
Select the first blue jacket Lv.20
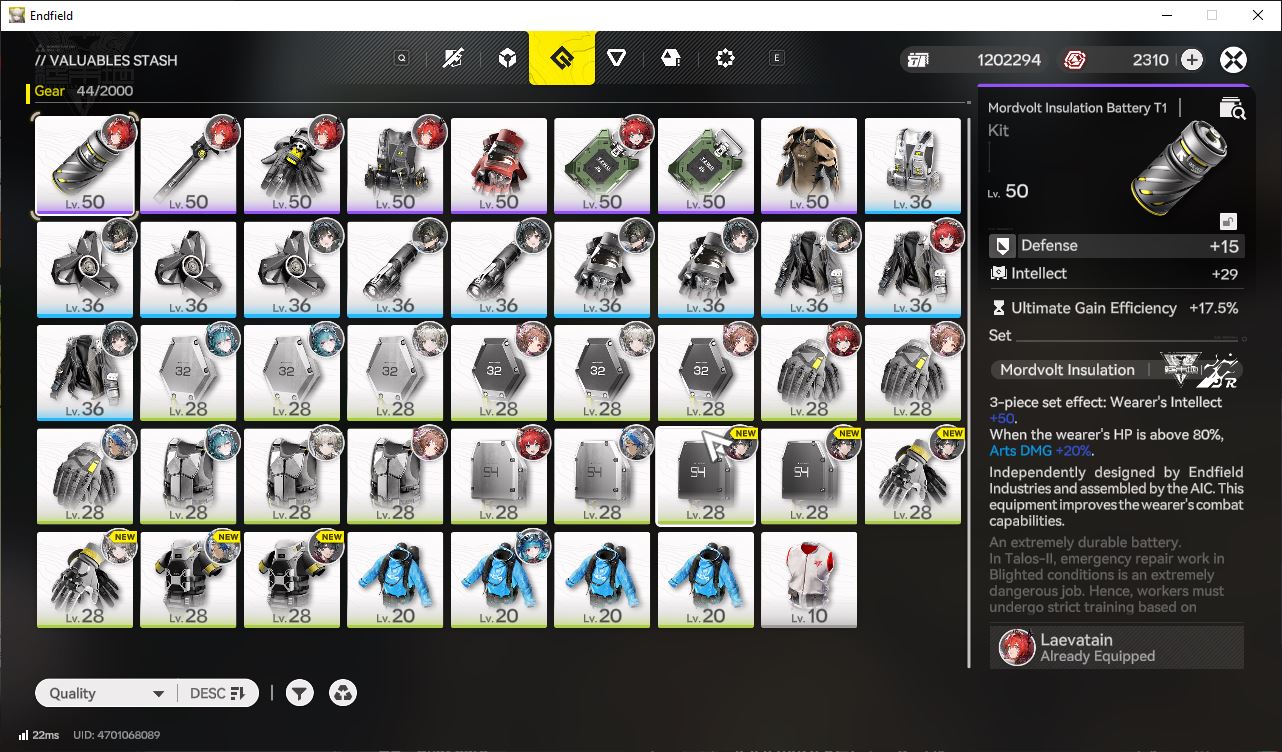click(x=395, y=580)
